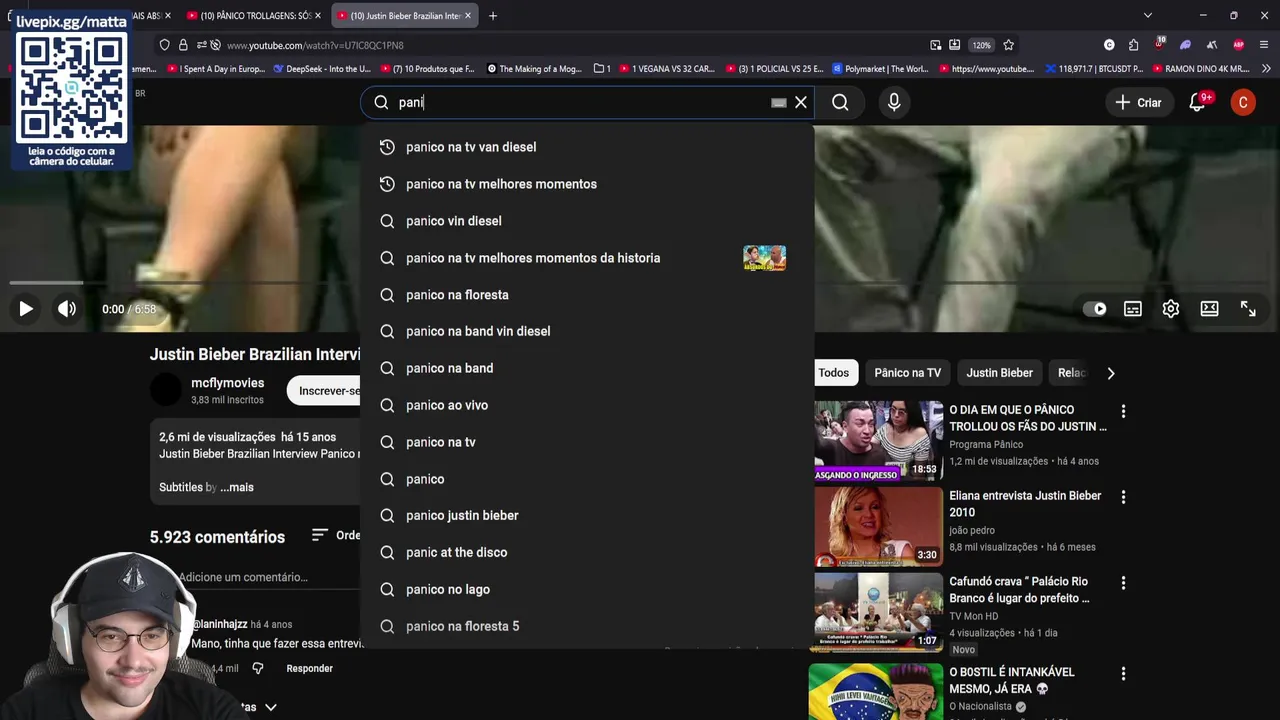The width and height of the screenshot is (1280, 720).
Task: Open options for 'O BOSTIL É INTANKÁVEL' video
Action: coord(1123,674)
